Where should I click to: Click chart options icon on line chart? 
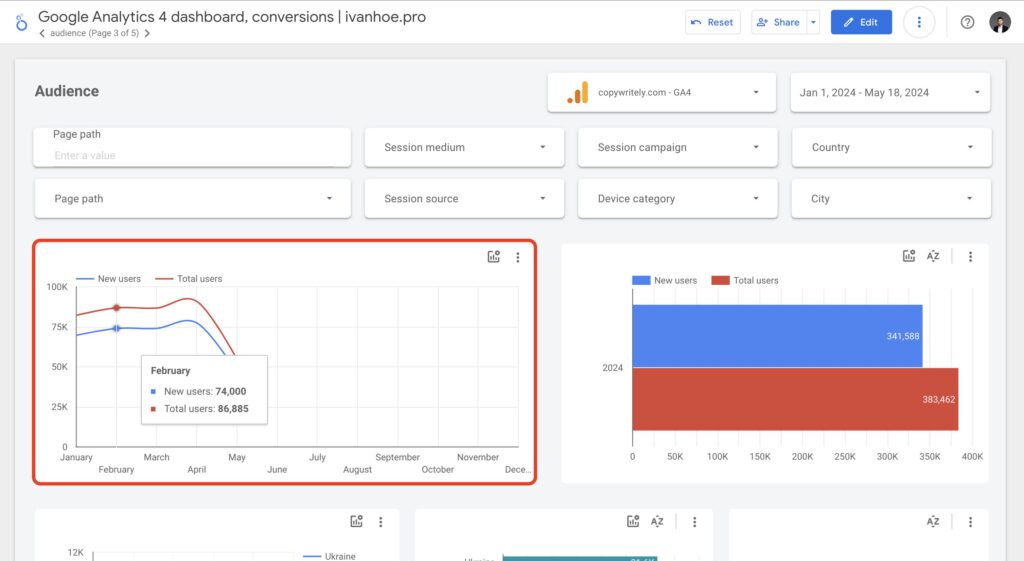coord(493,257)
